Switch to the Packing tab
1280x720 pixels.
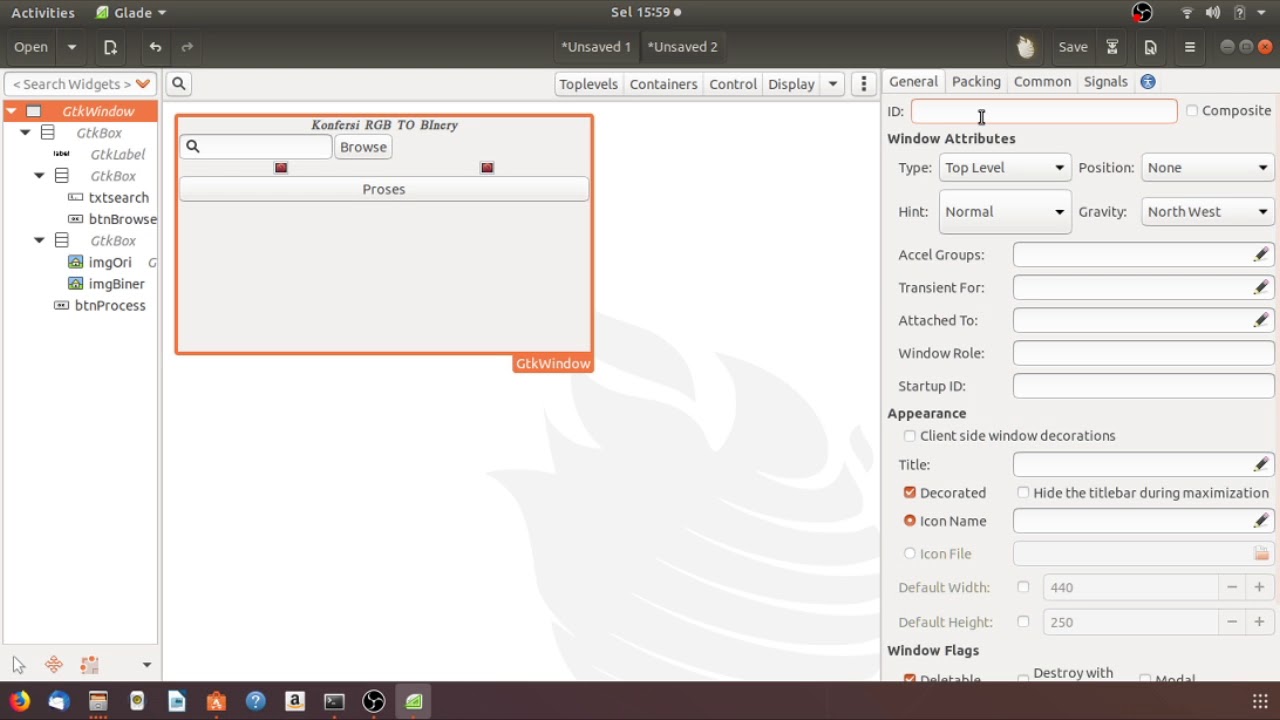coord(976,82)
